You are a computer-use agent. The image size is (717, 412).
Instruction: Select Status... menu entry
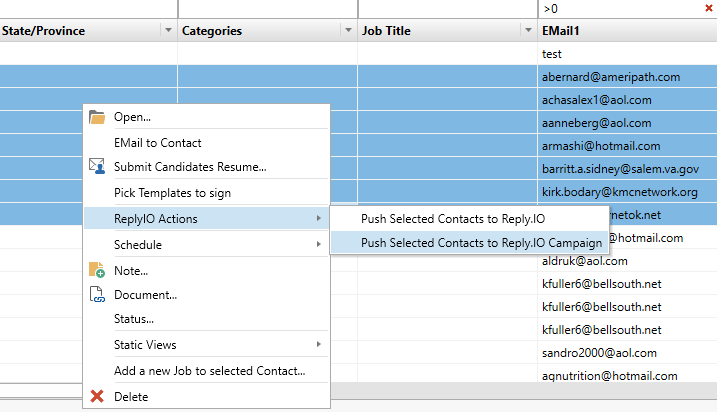[x=207, y=319]
